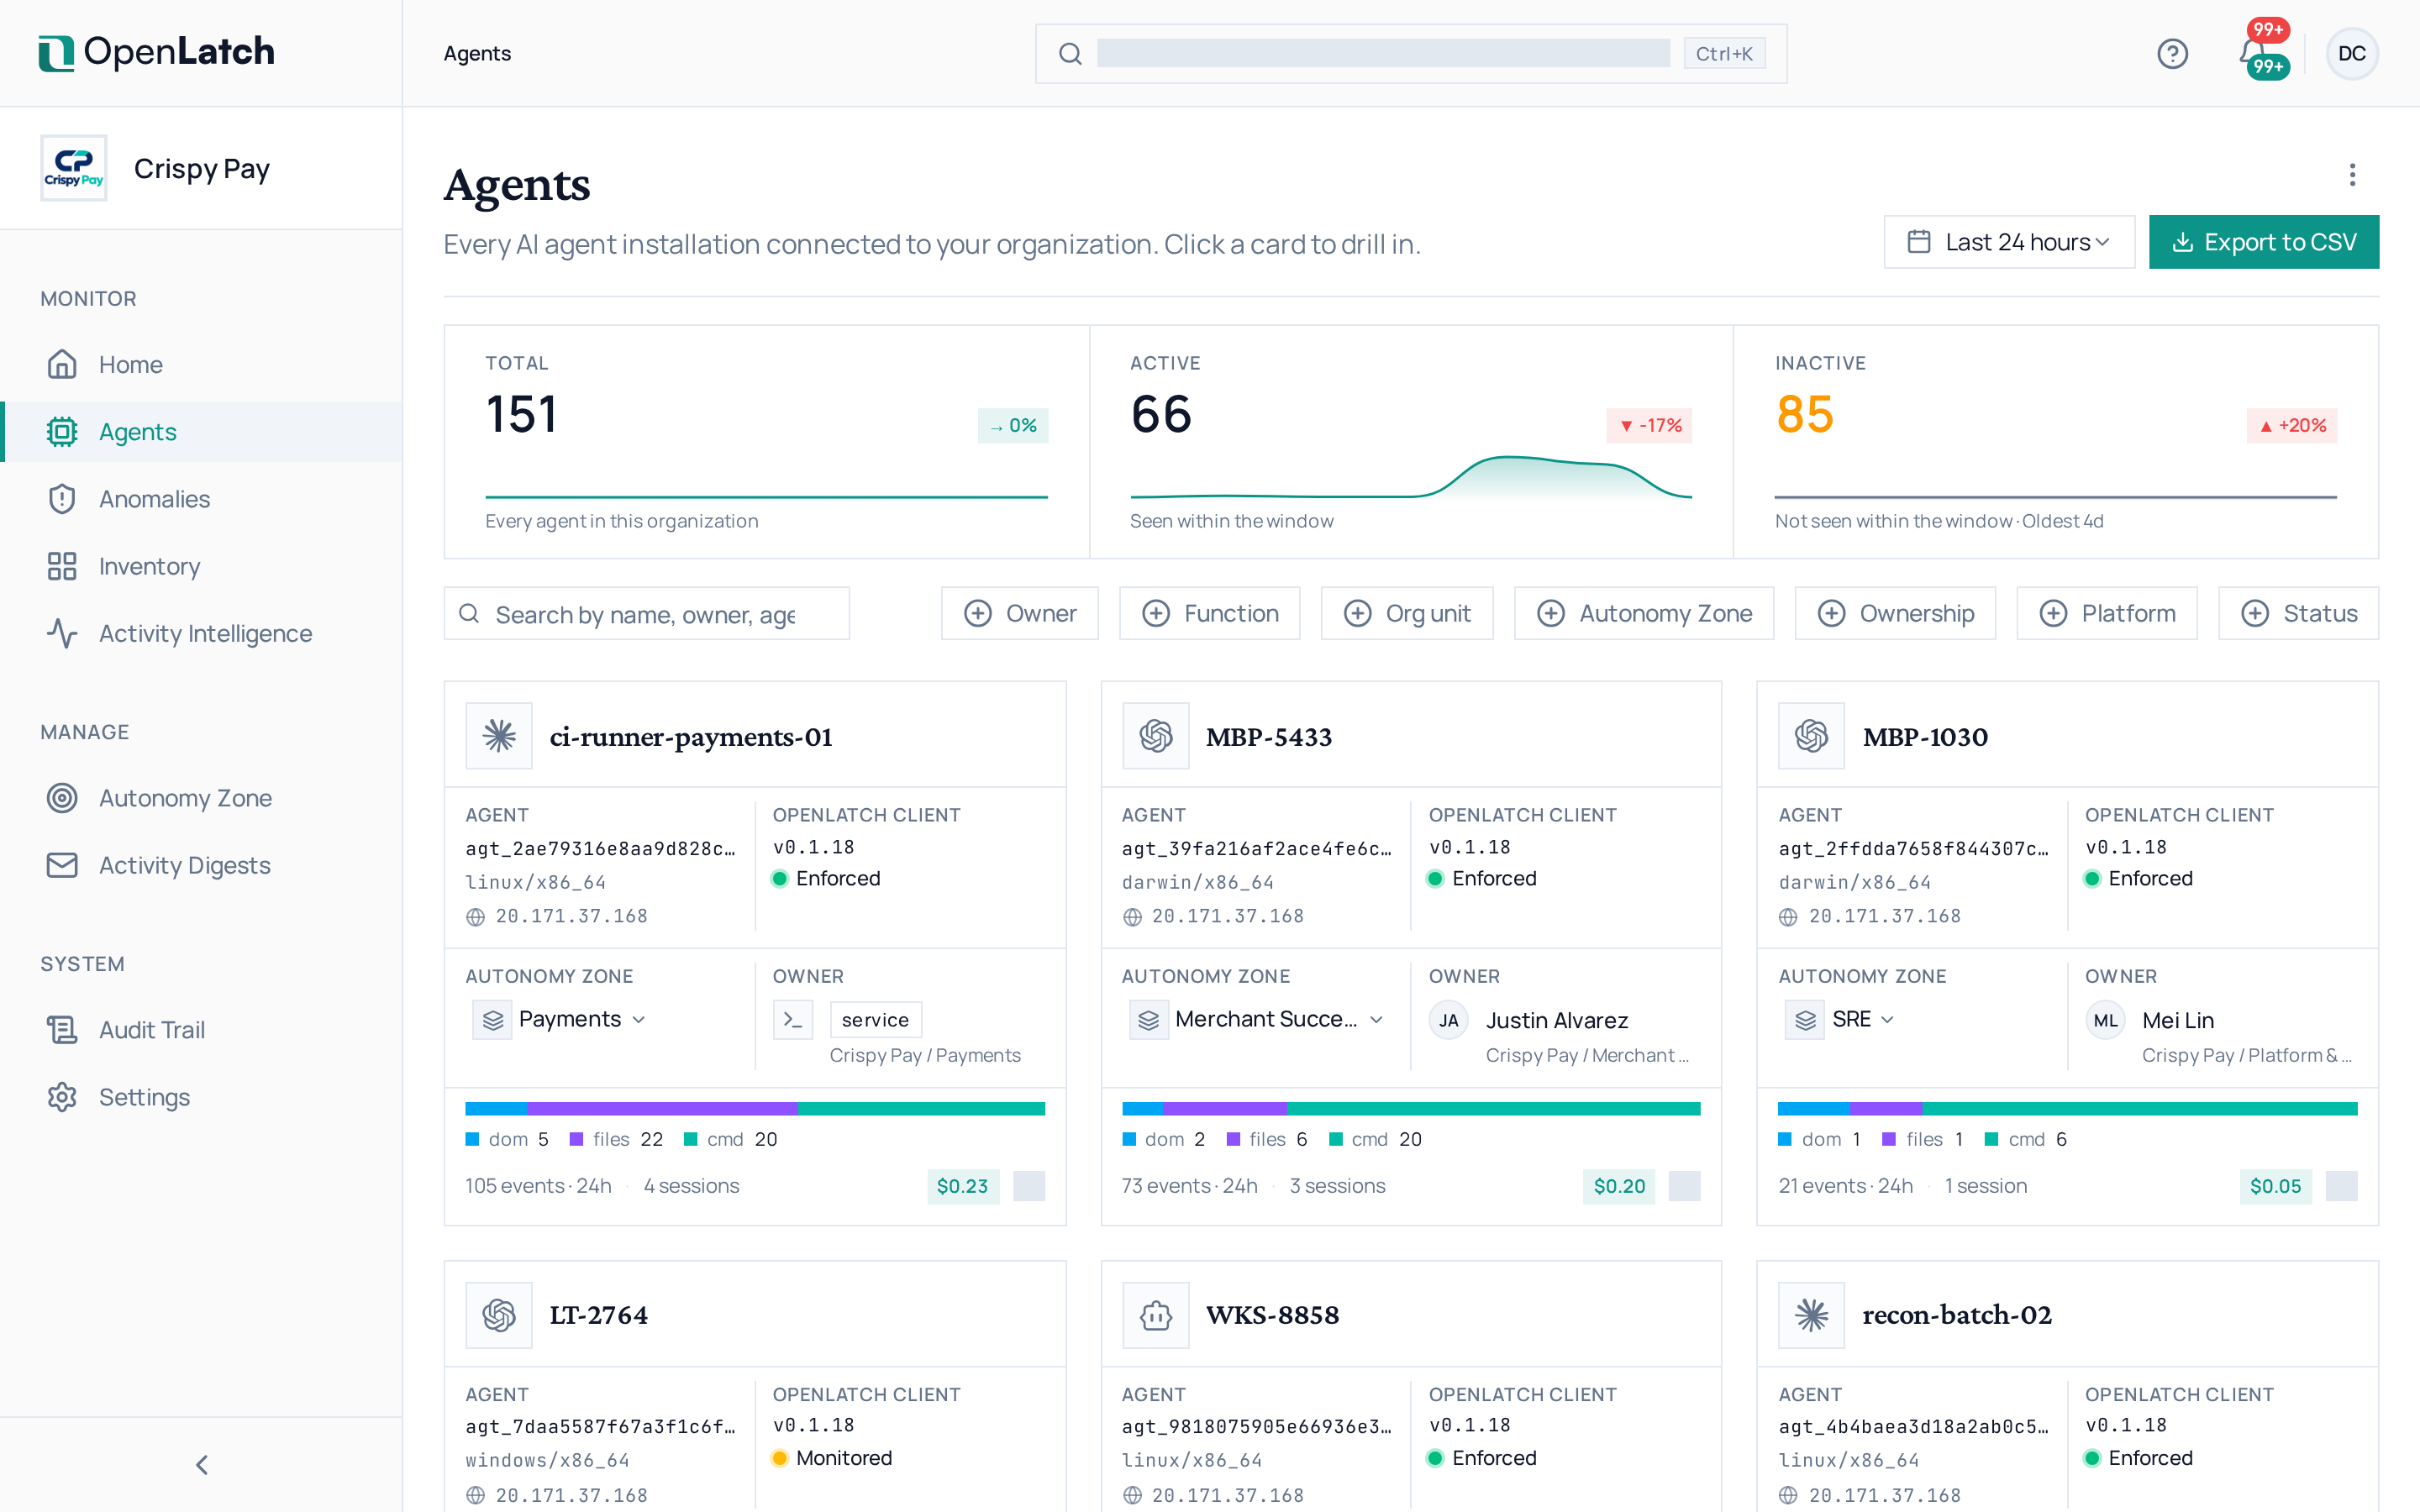Screen dimensions: 2420x1512
Task: Click the JA avatar for Justin Alvarez
Action: point(1448,1020)
